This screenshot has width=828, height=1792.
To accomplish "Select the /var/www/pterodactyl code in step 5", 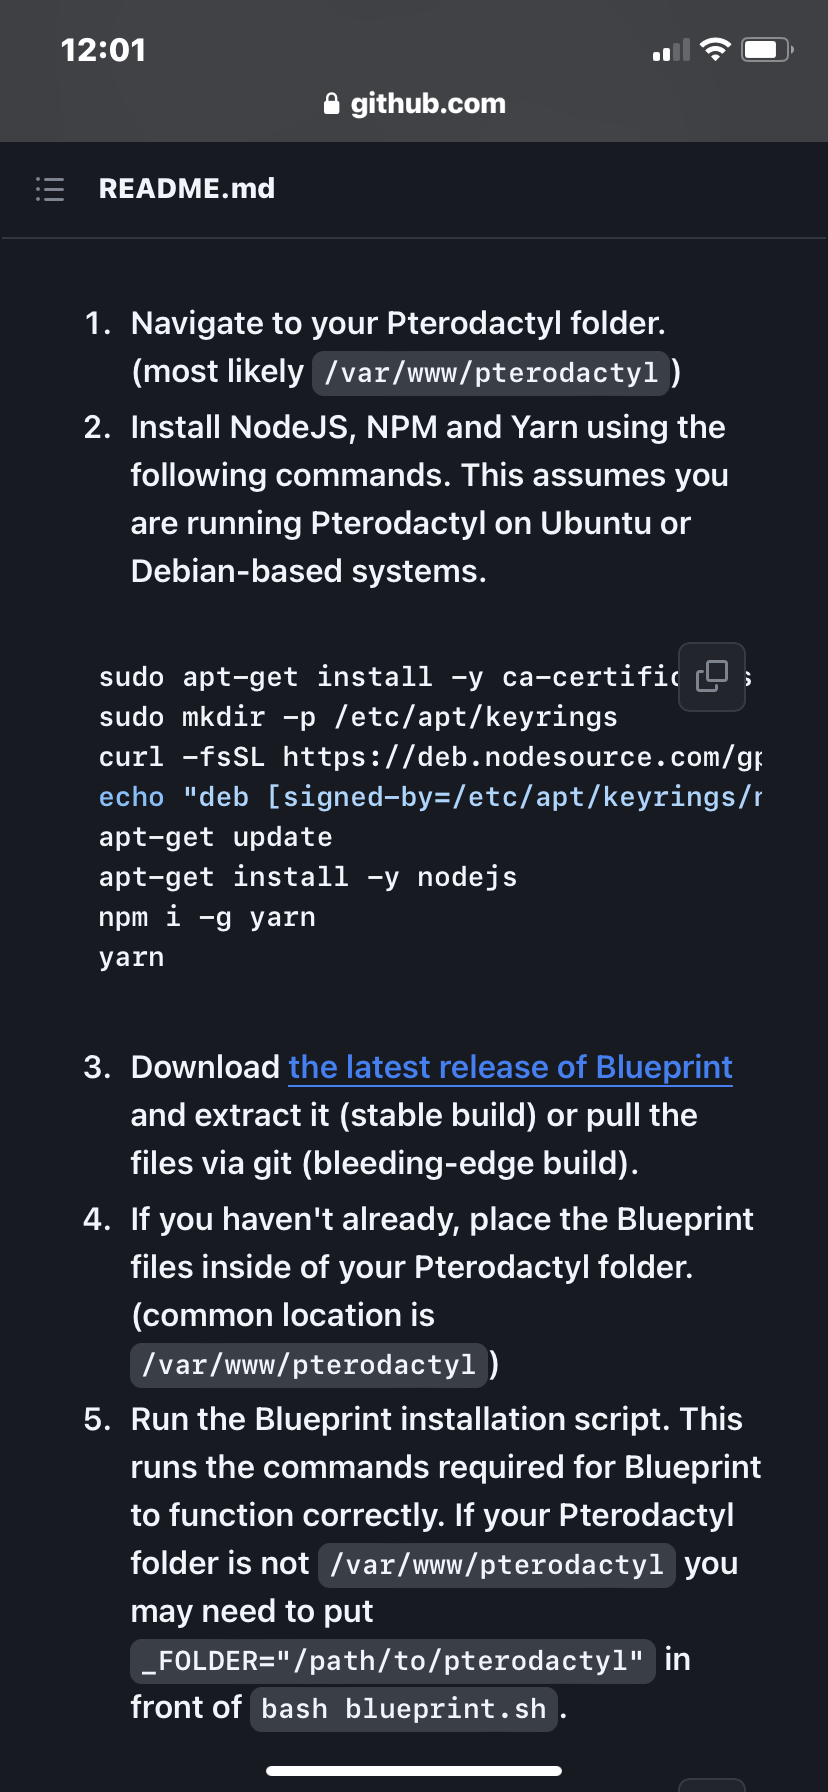I will [x=496, y=1565].
